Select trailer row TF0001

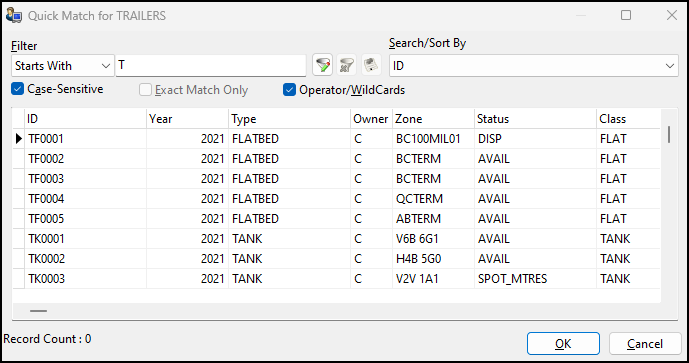coord(336,139)
